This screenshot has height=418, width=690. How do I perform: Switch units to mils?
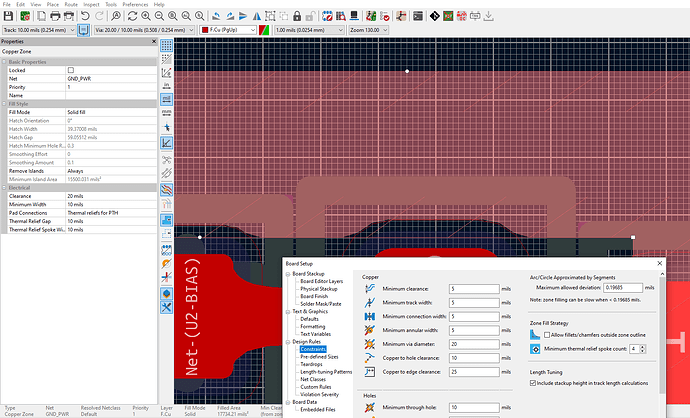[x=166, y=99]
